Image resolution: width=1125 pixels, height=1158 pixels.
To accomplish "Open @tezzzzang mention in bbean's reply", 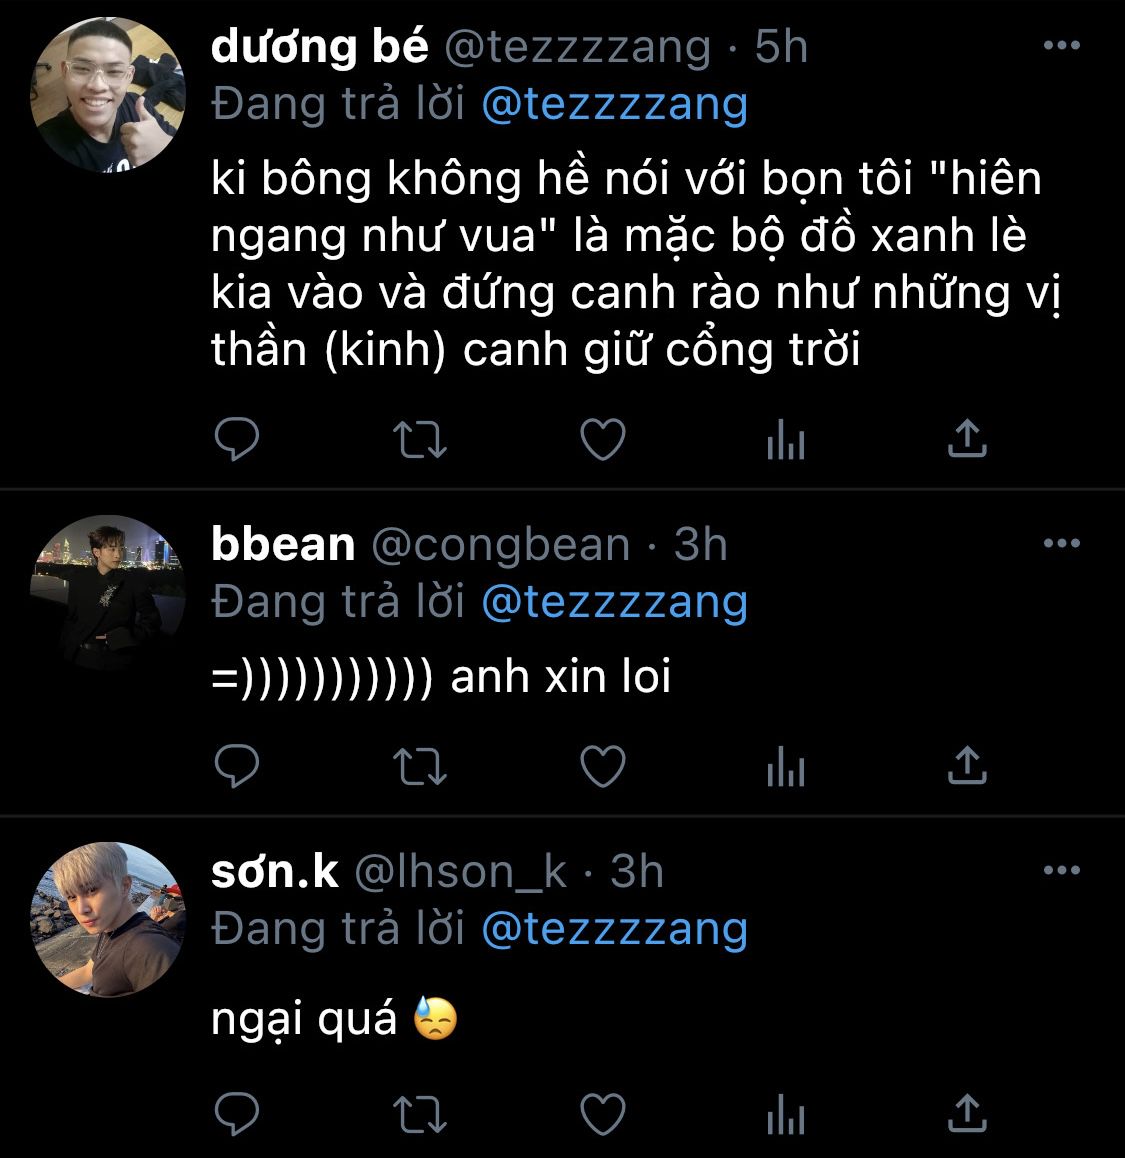I will click(615, 602).
